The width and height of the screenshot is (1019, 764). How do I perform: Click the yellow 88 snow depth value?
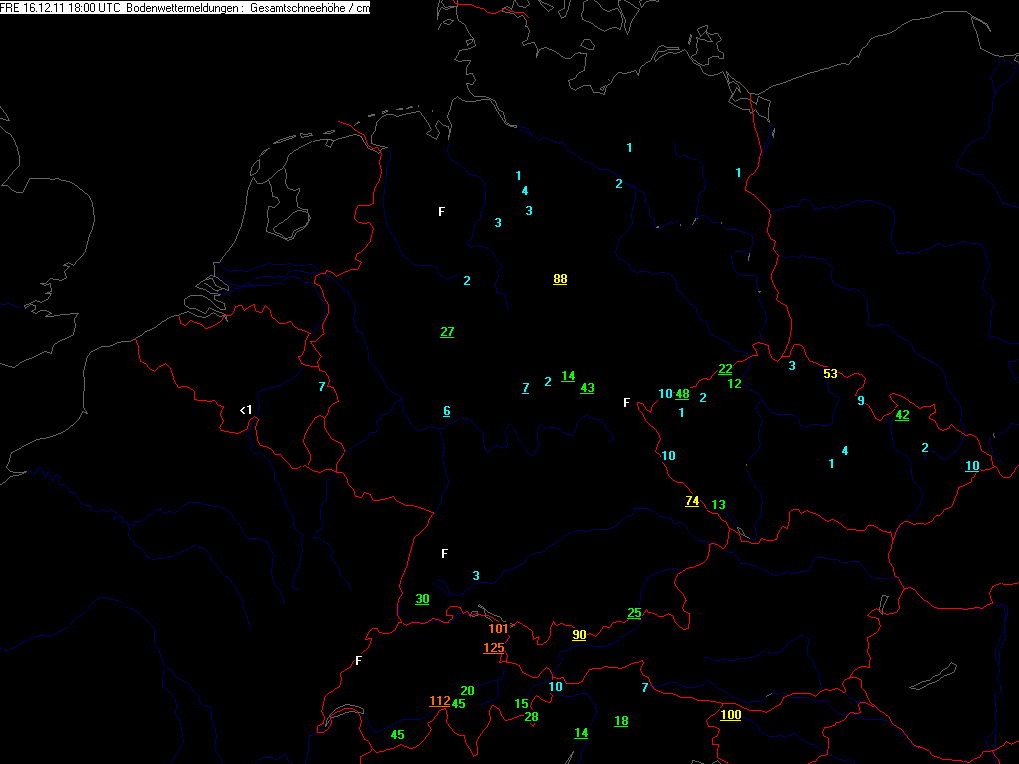coord(560,279)
